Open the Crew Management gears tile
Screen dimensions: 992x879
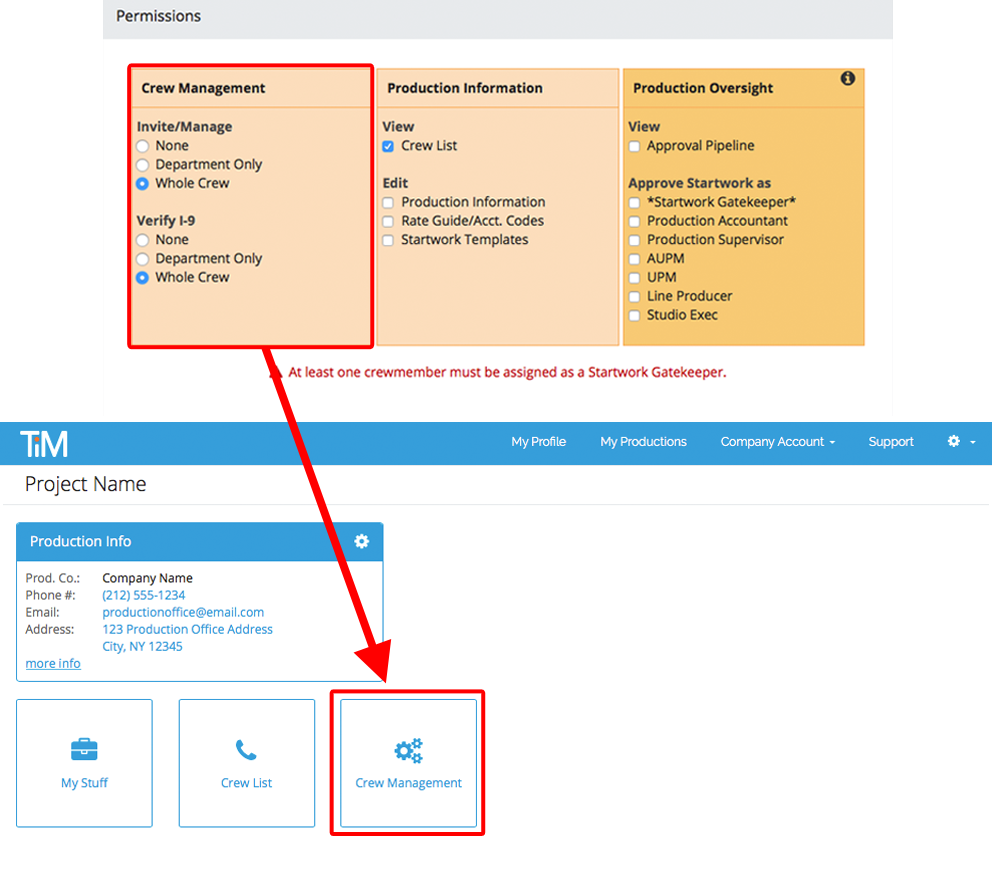(x=408, y=763)
